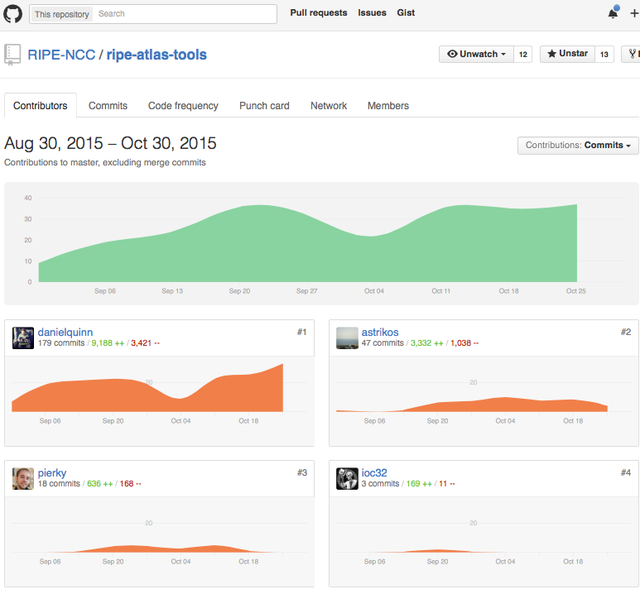Click the repository book icon
The width and height of the screenshot is (640, 594).
click(x=12, y=55)
